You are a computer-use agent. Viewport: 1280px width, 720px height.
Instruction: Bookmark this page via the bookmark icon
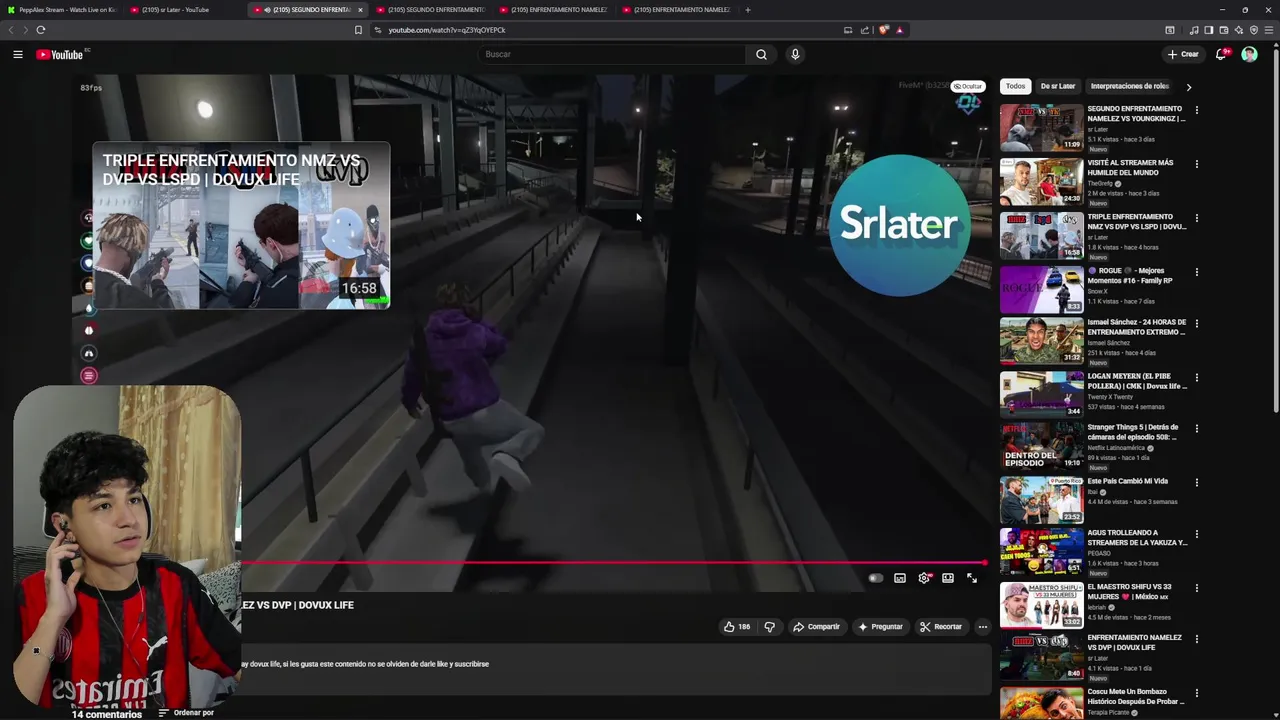pyautogui.click(x=358, y=30)
